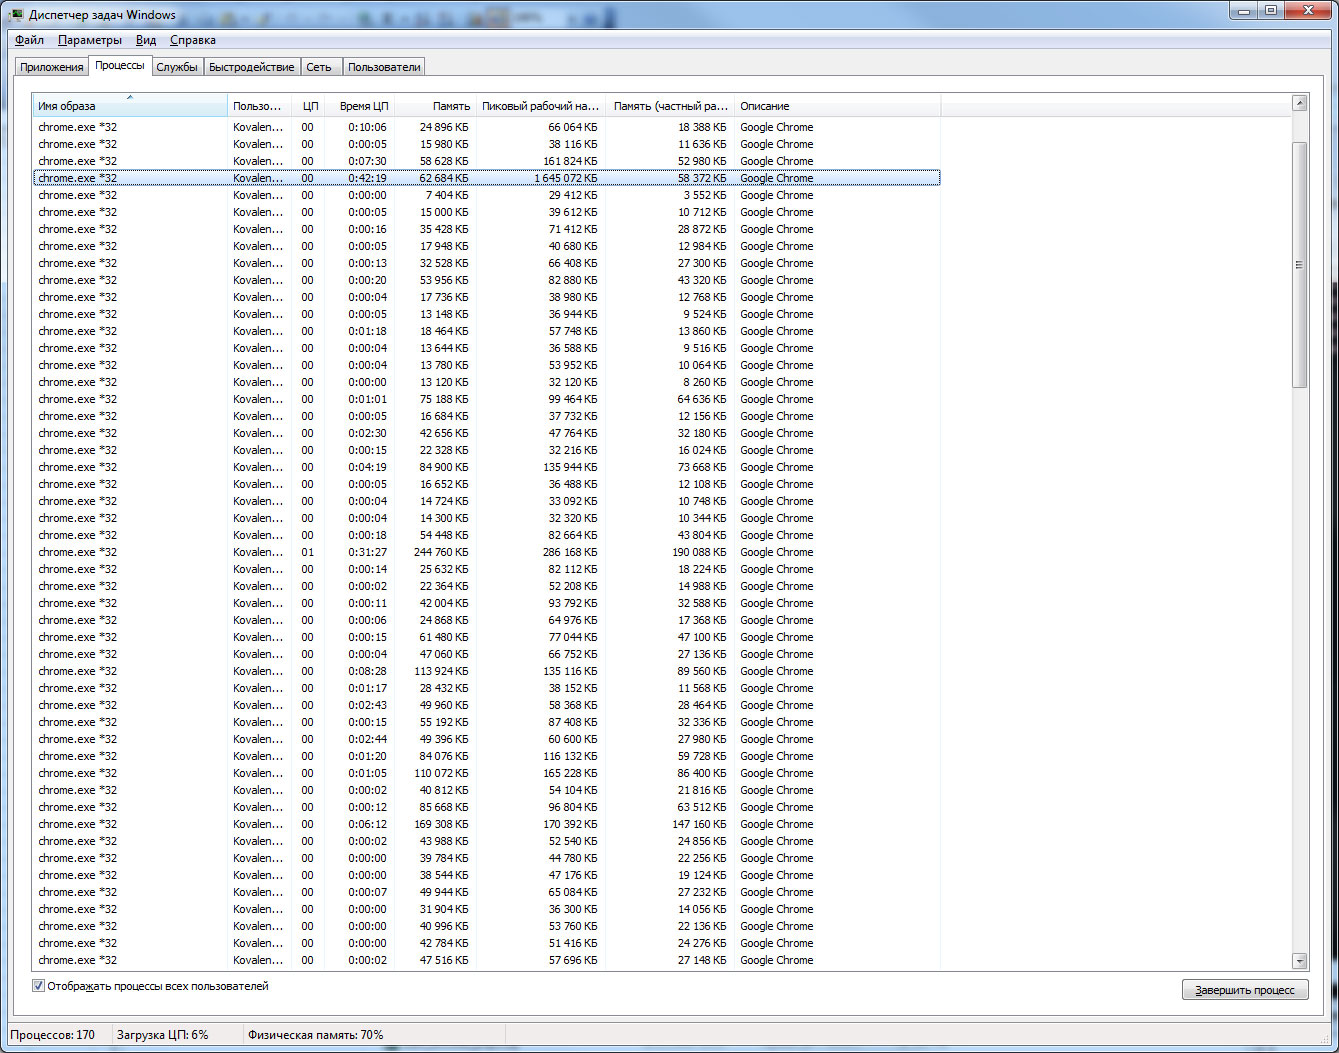Click the private memory cell 147 160 КБ

point(699,824)
